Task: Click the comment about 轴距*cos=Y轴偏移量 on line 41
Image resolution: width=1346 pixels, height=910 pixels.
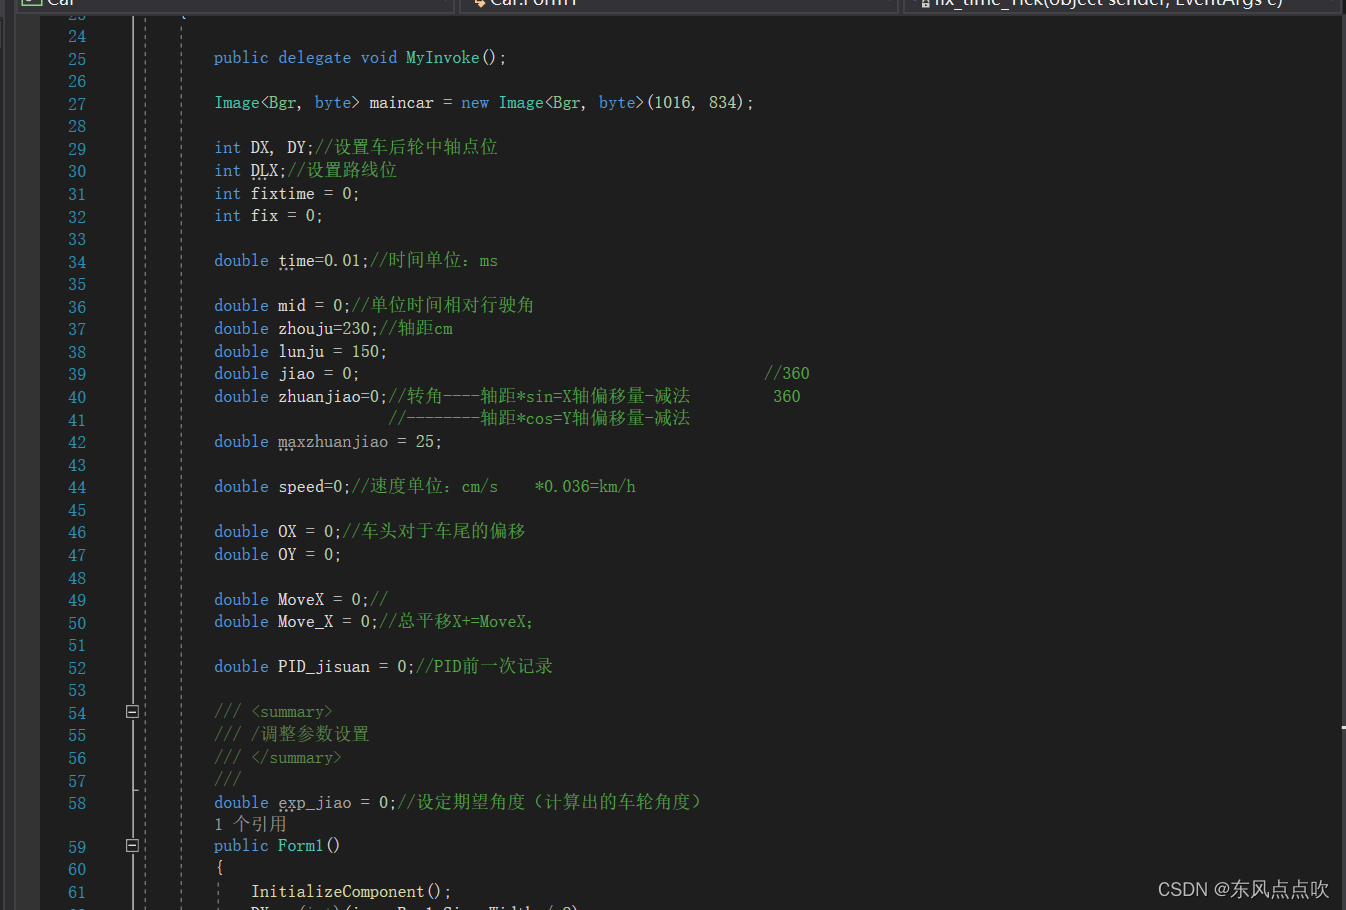Action: (x=539, y=419)
